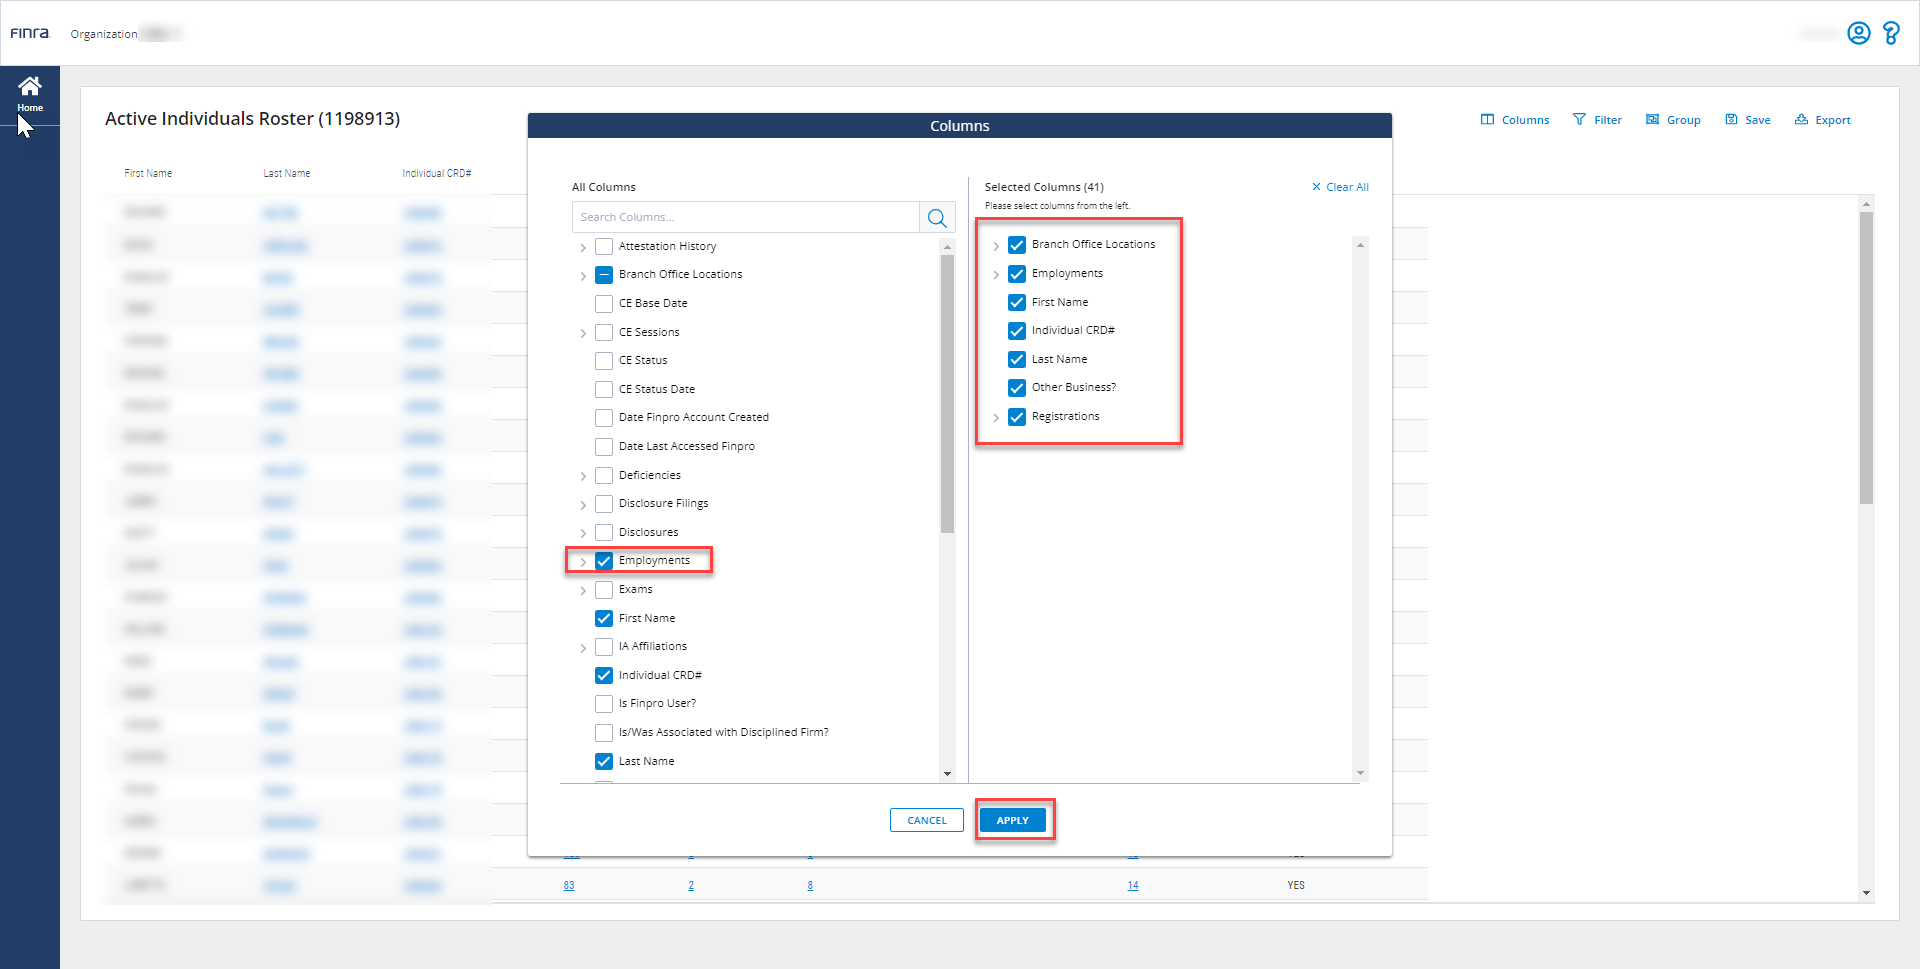Expand the Deficiencies chevron
Viewport: 1920px width, 969px height.
click(585, 476)
